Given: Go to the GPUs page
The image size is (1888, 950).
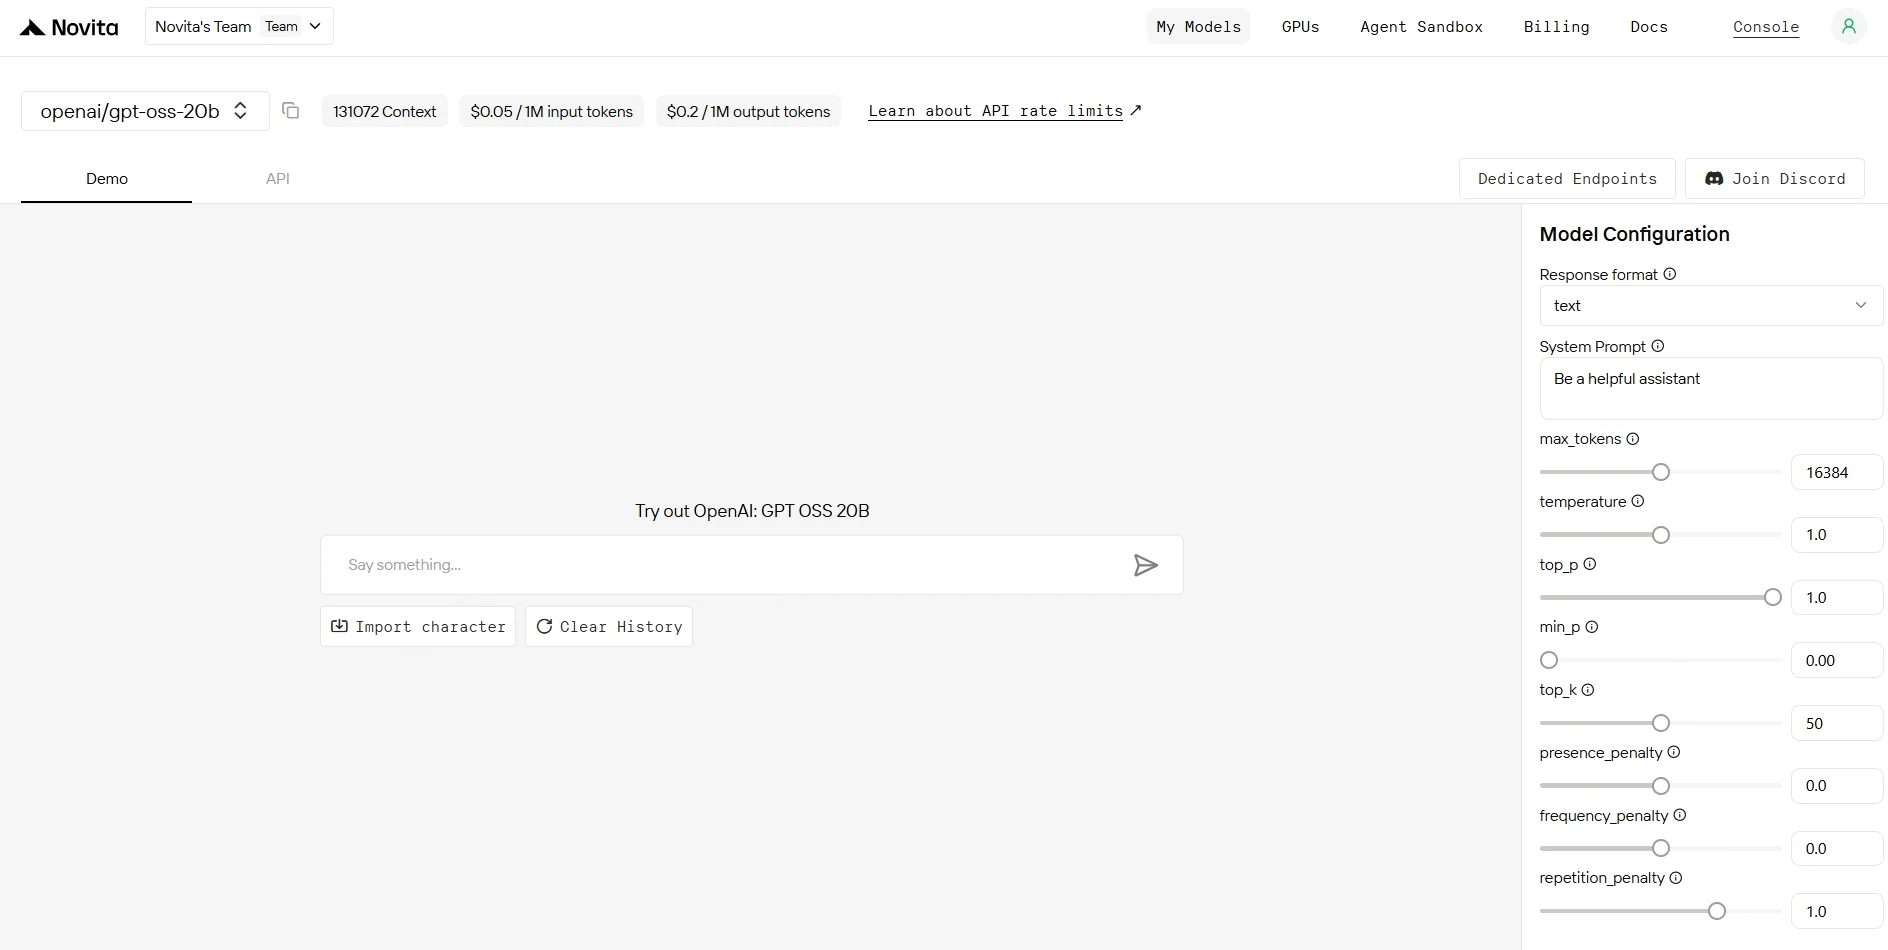Looking at the screenshot, I should tap(1301, 27).
